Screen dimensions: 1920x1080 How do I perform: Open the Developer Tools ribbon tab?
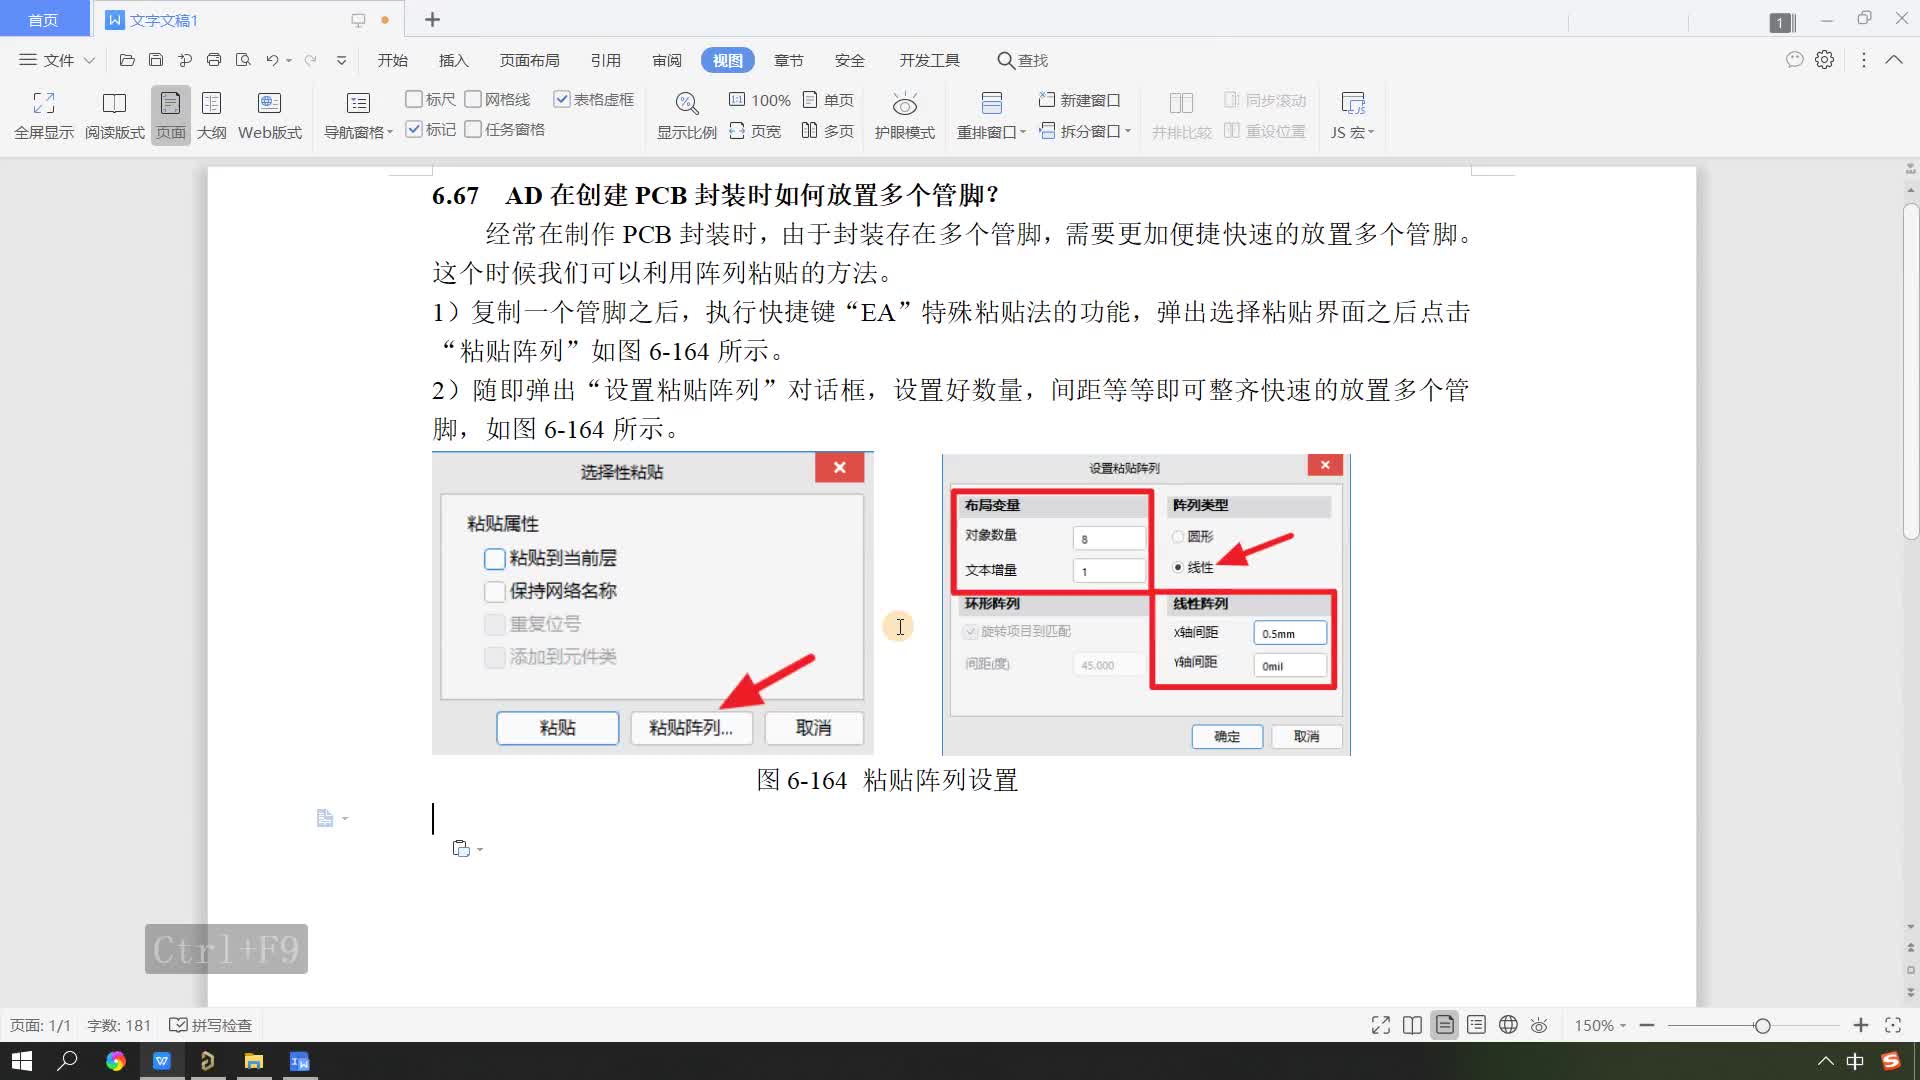click(929, 60)
